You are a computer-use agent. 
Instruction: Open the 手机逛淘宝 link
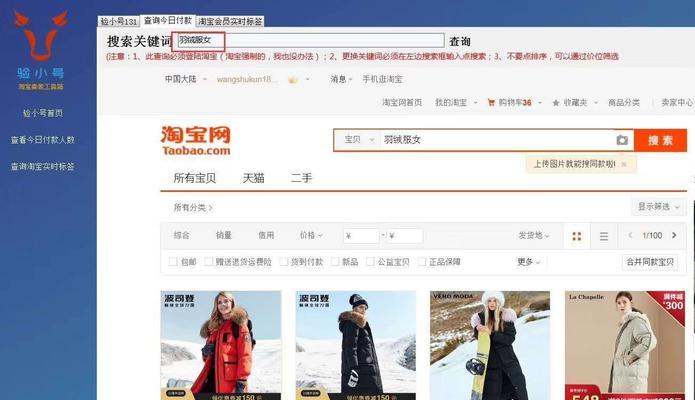click(383, 79)
